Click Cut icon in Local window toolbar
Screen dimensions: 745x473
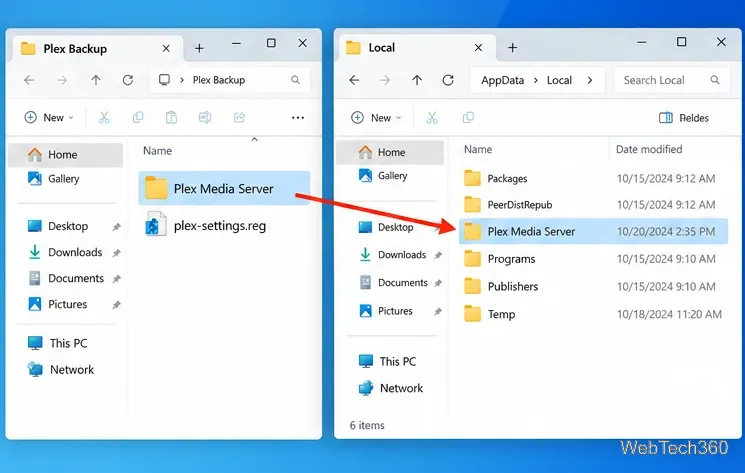click(432, 118)
